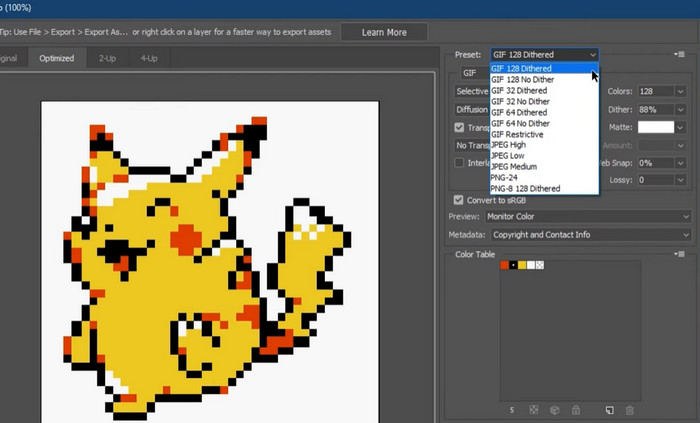Delete selected colors trash icon
This screenshot has height=423, width=700.
coord(629,410)
